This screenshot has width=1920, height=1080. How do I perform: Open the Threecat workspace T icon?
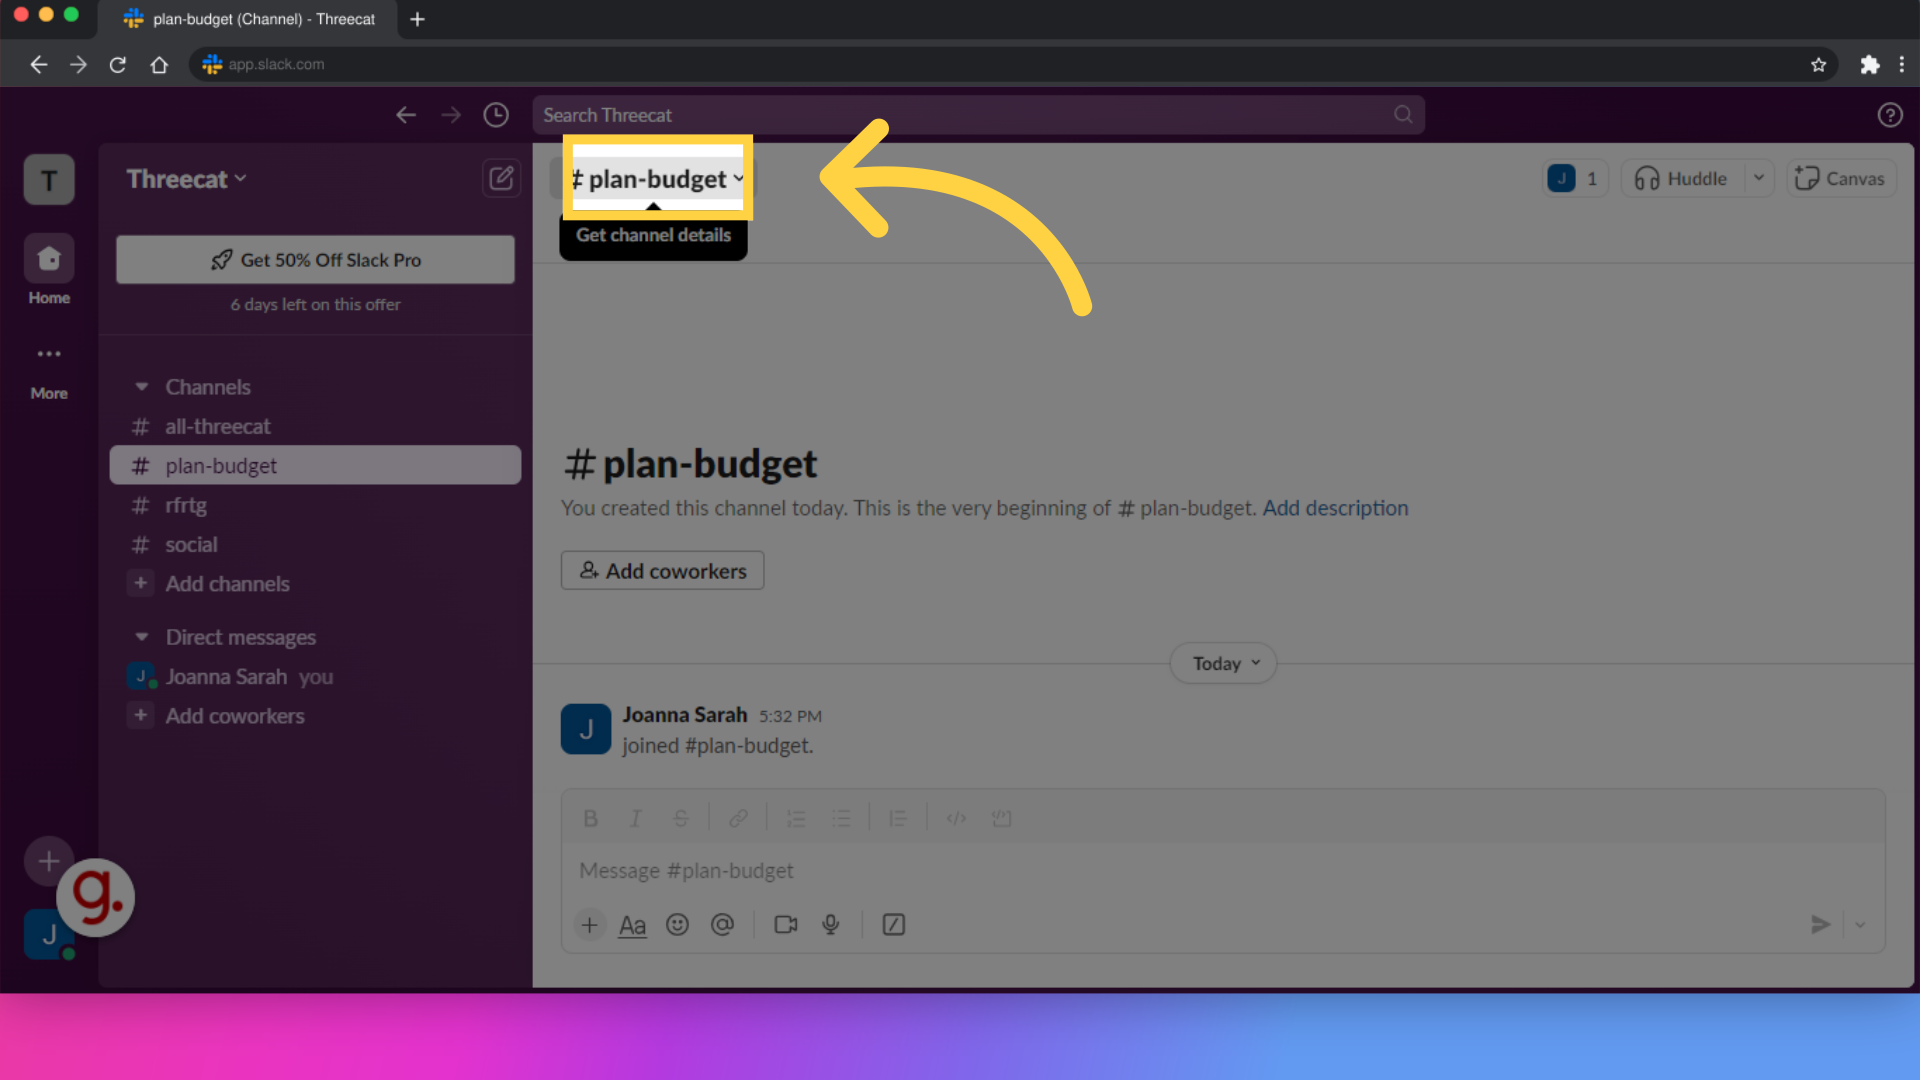click(49, 180)
